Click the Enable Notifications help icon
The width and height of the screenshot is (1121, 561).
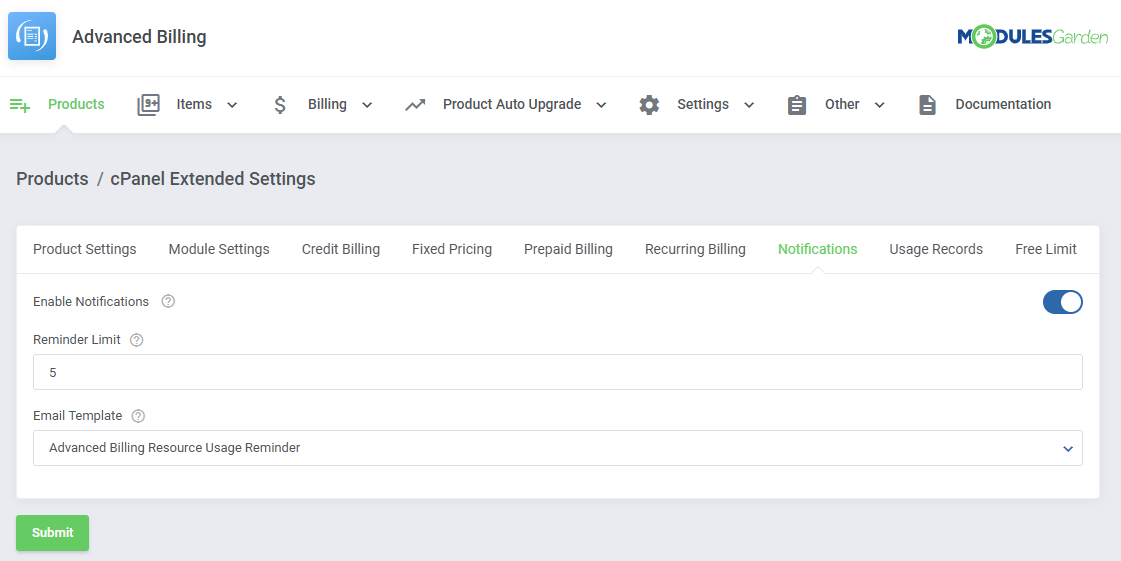[x=168, y=302]
